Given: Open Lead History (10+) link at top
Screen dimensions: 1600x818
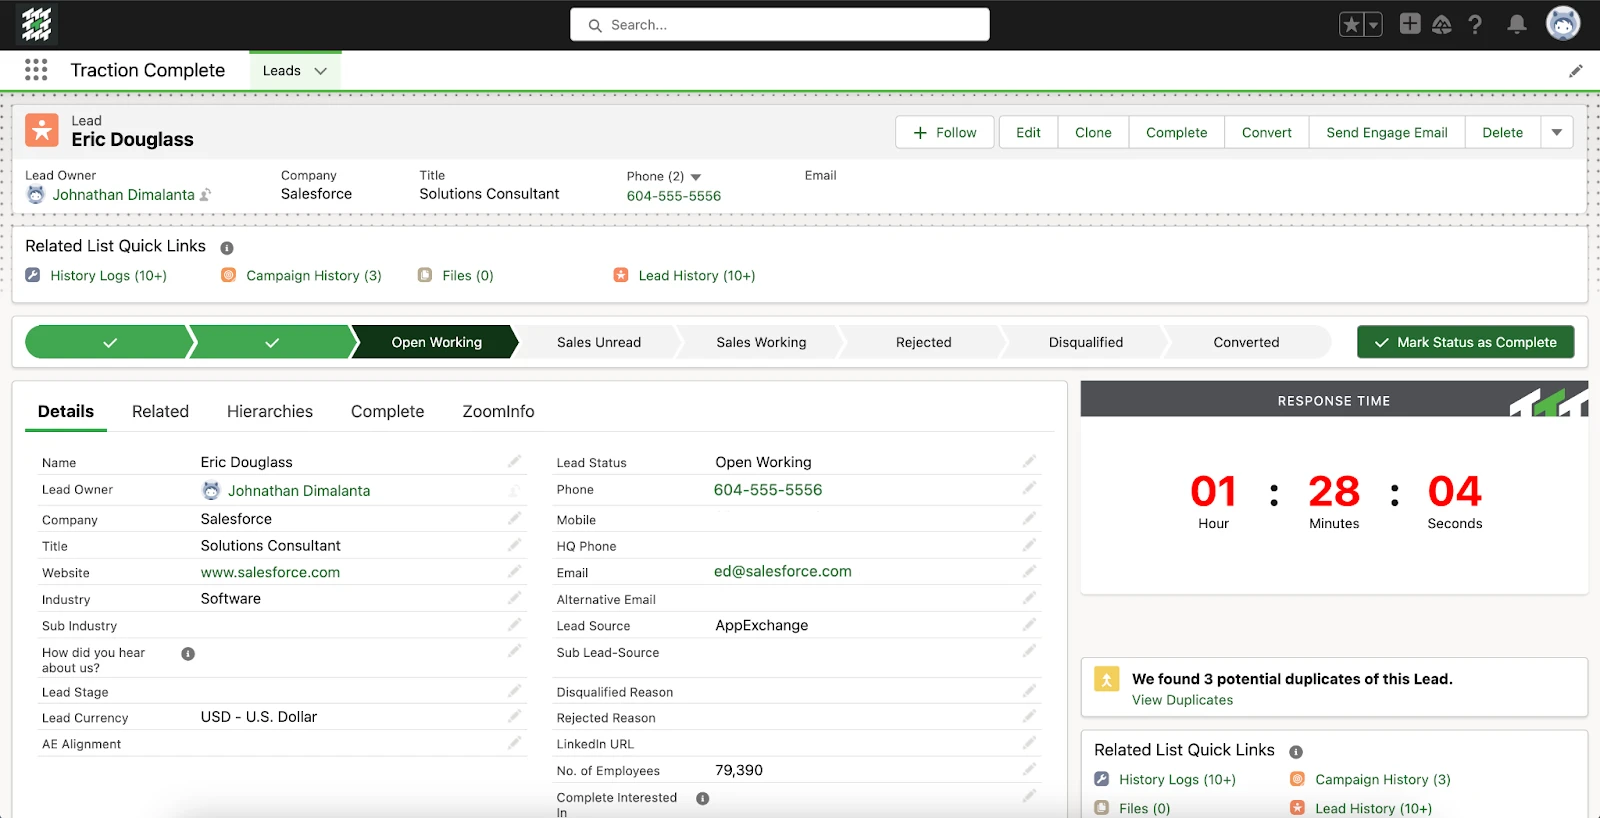Looking at the screenshot, I should [x=697, y=276].
